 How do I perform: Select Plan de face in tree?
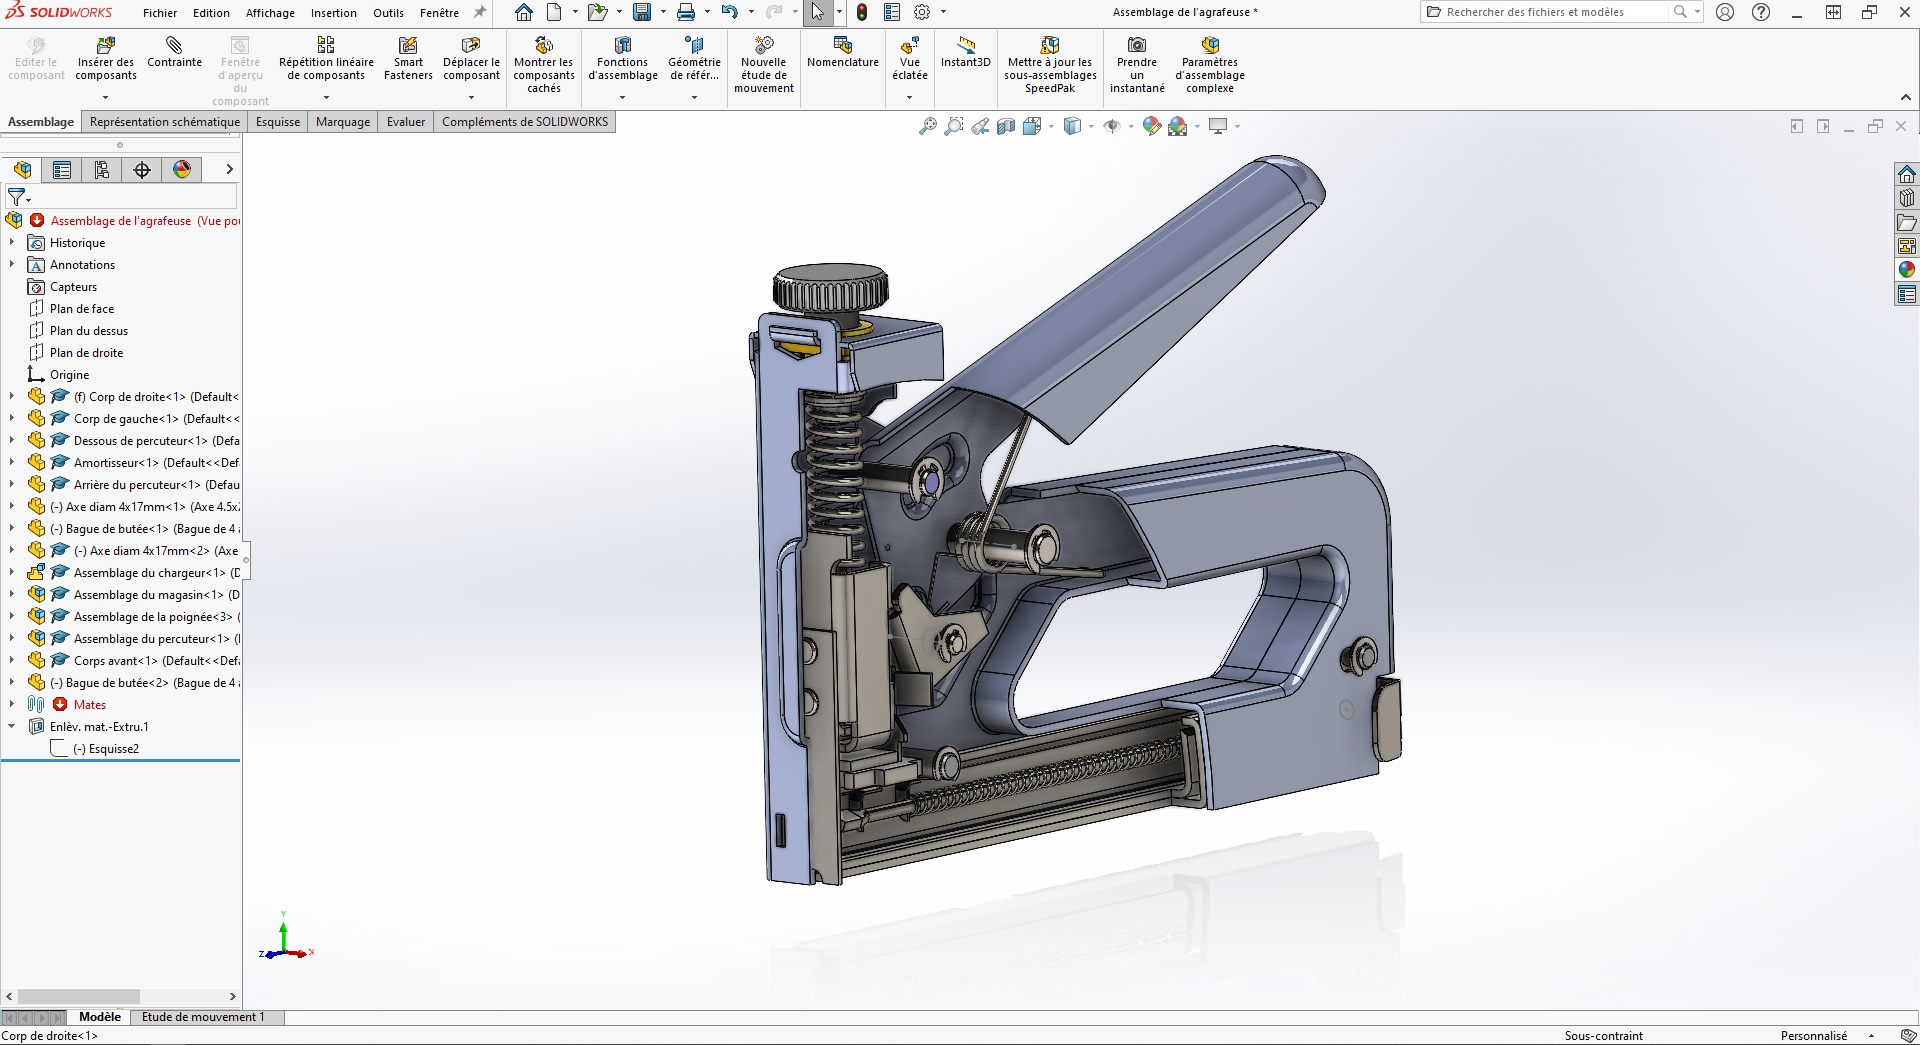(x=82, y=309)
